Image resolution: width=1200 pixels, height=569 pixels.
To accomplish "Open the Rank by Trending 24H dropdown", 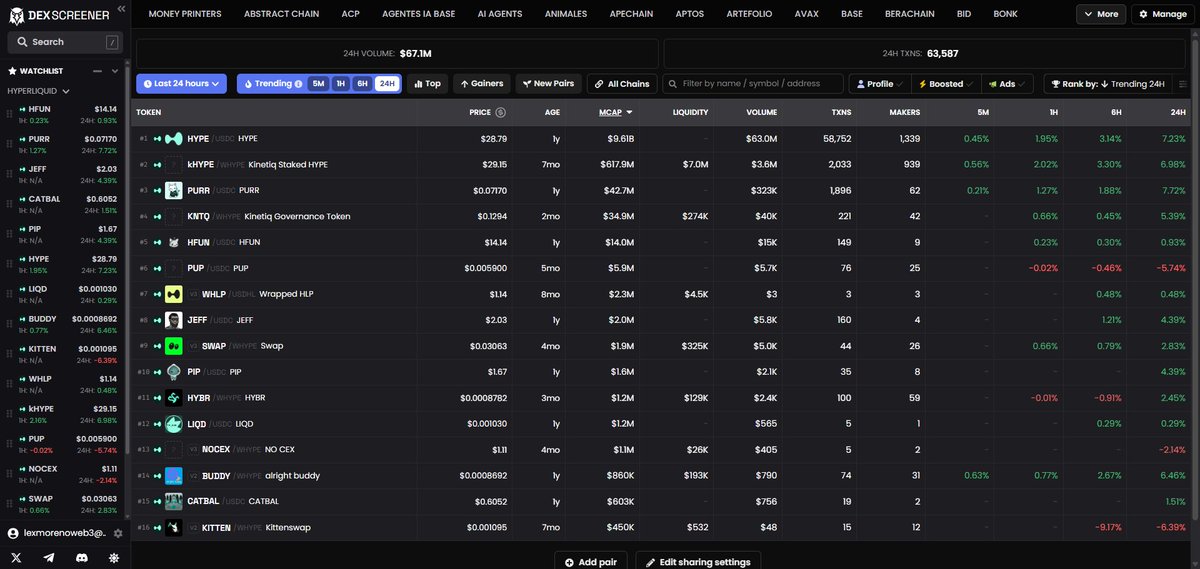I will (x=1108, y=84).
